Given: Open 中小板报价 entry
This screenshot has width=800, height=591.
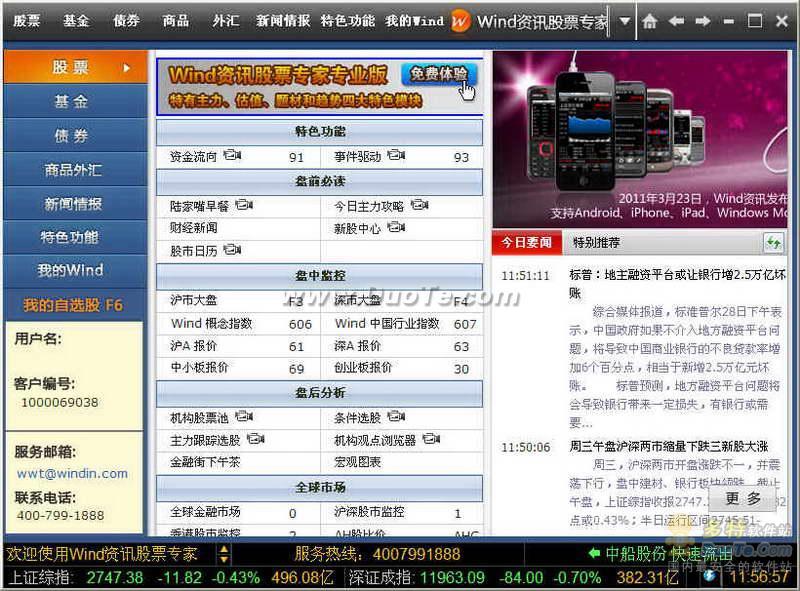Looking at the screenshot, I should point(199,367).
